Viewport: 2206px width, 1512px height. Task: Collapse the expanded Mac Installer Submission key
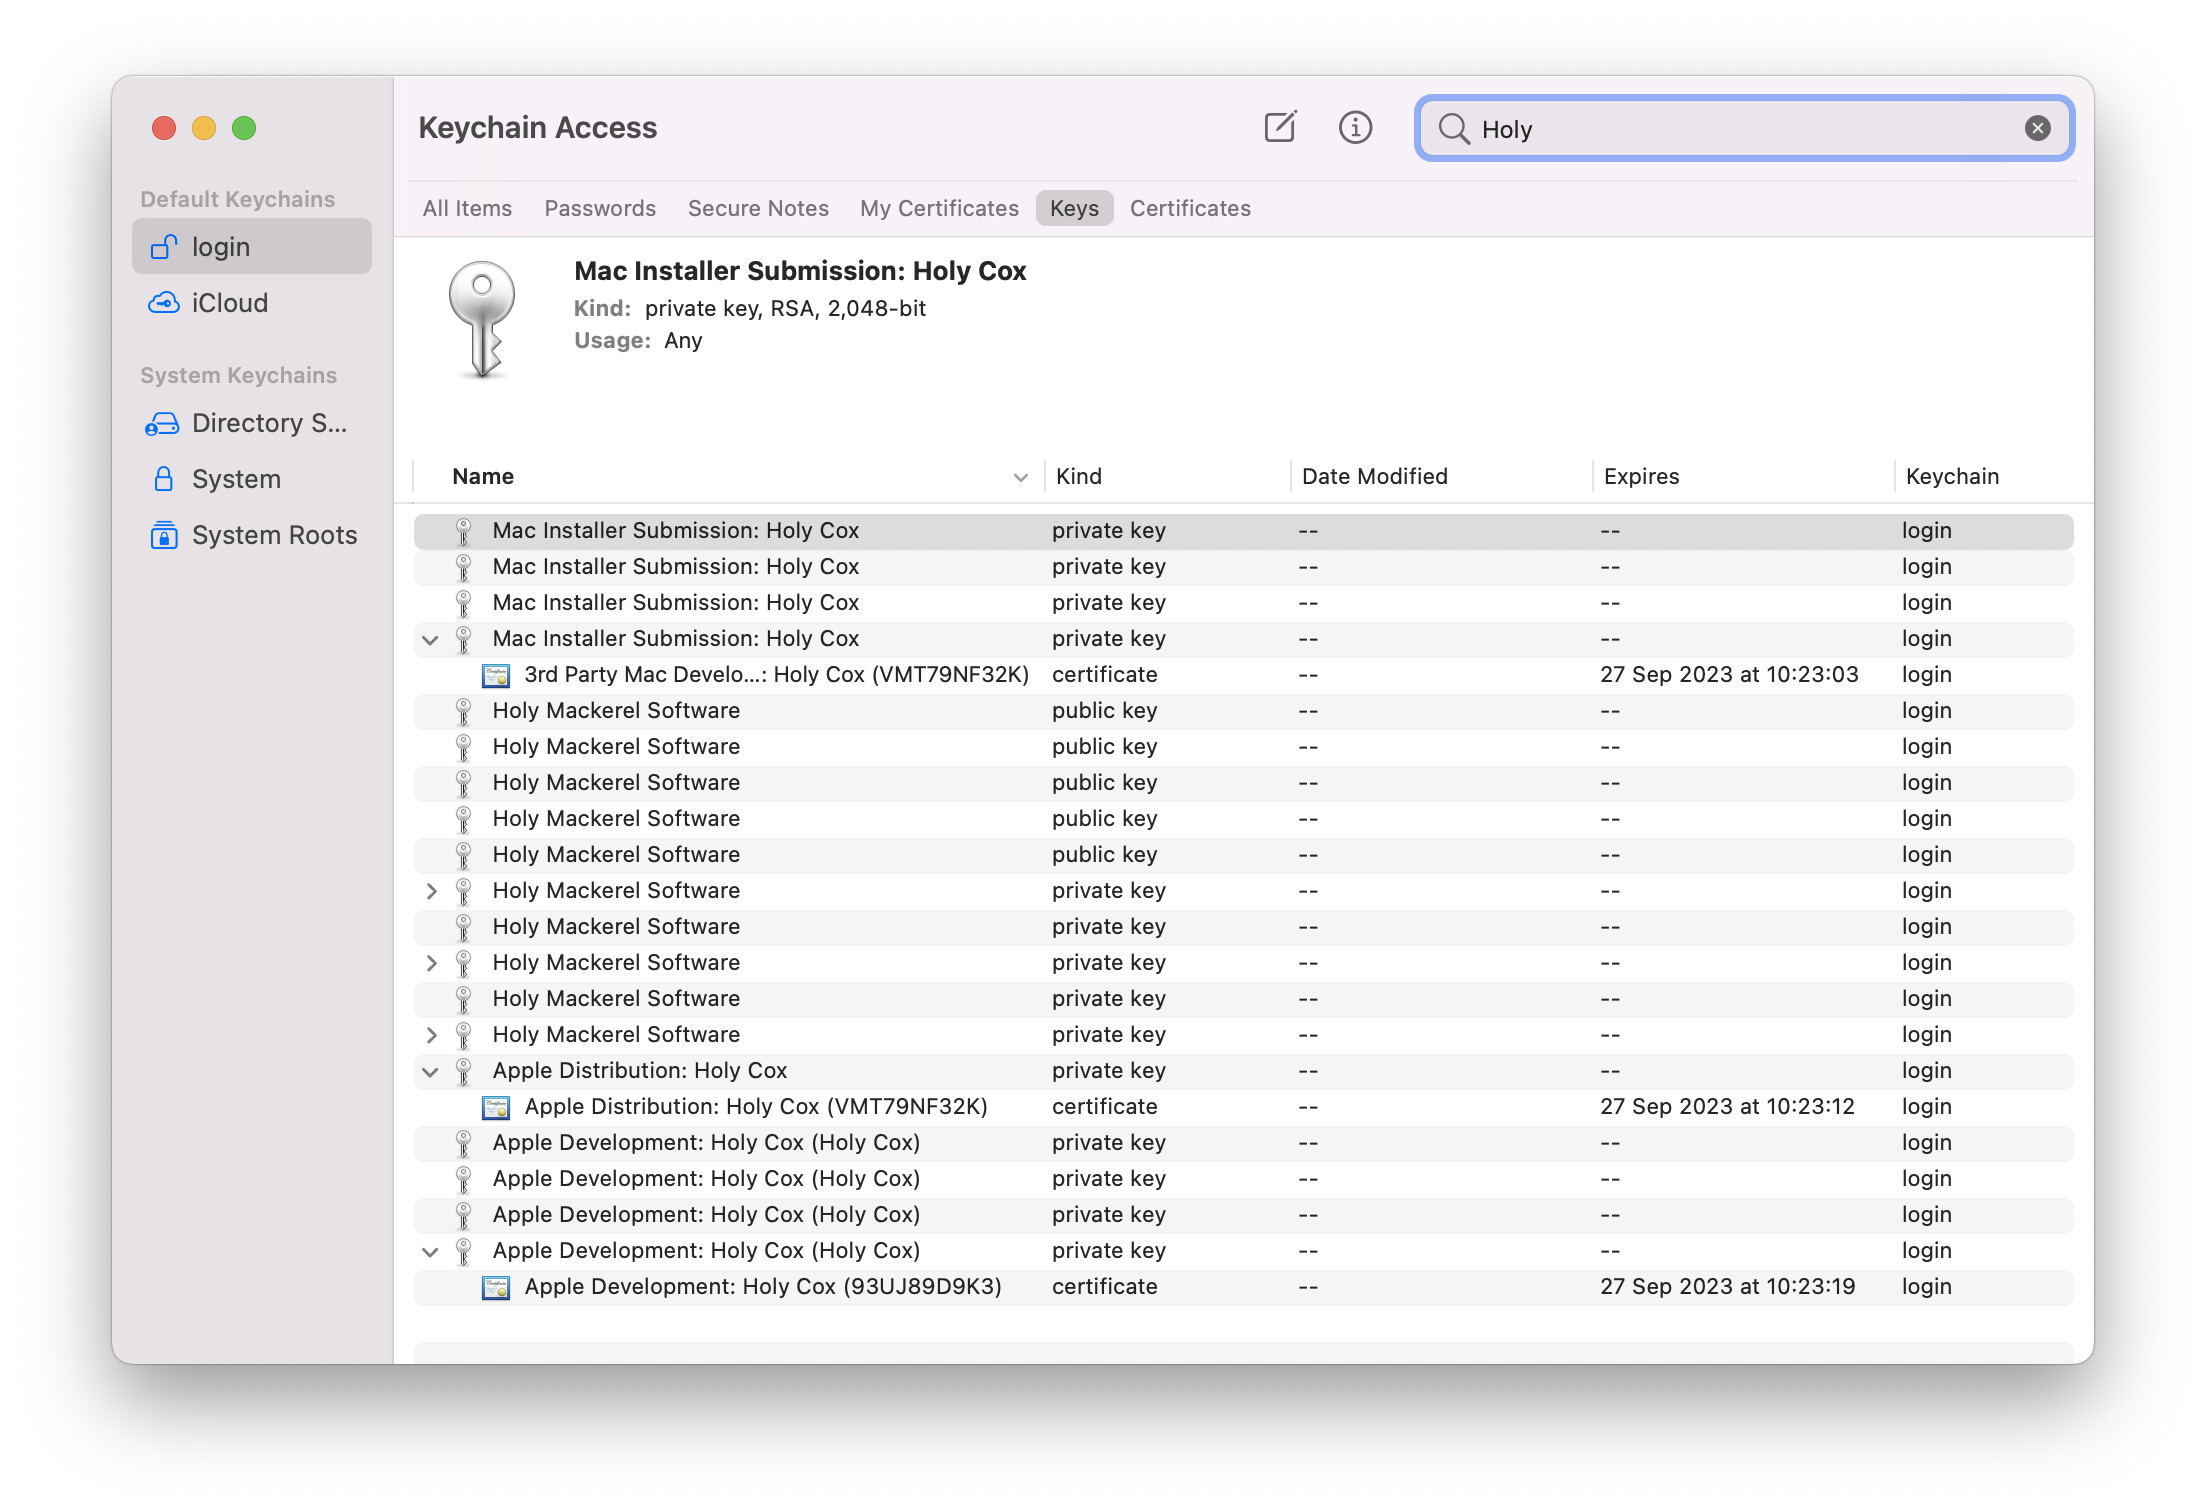coord(430,639)
